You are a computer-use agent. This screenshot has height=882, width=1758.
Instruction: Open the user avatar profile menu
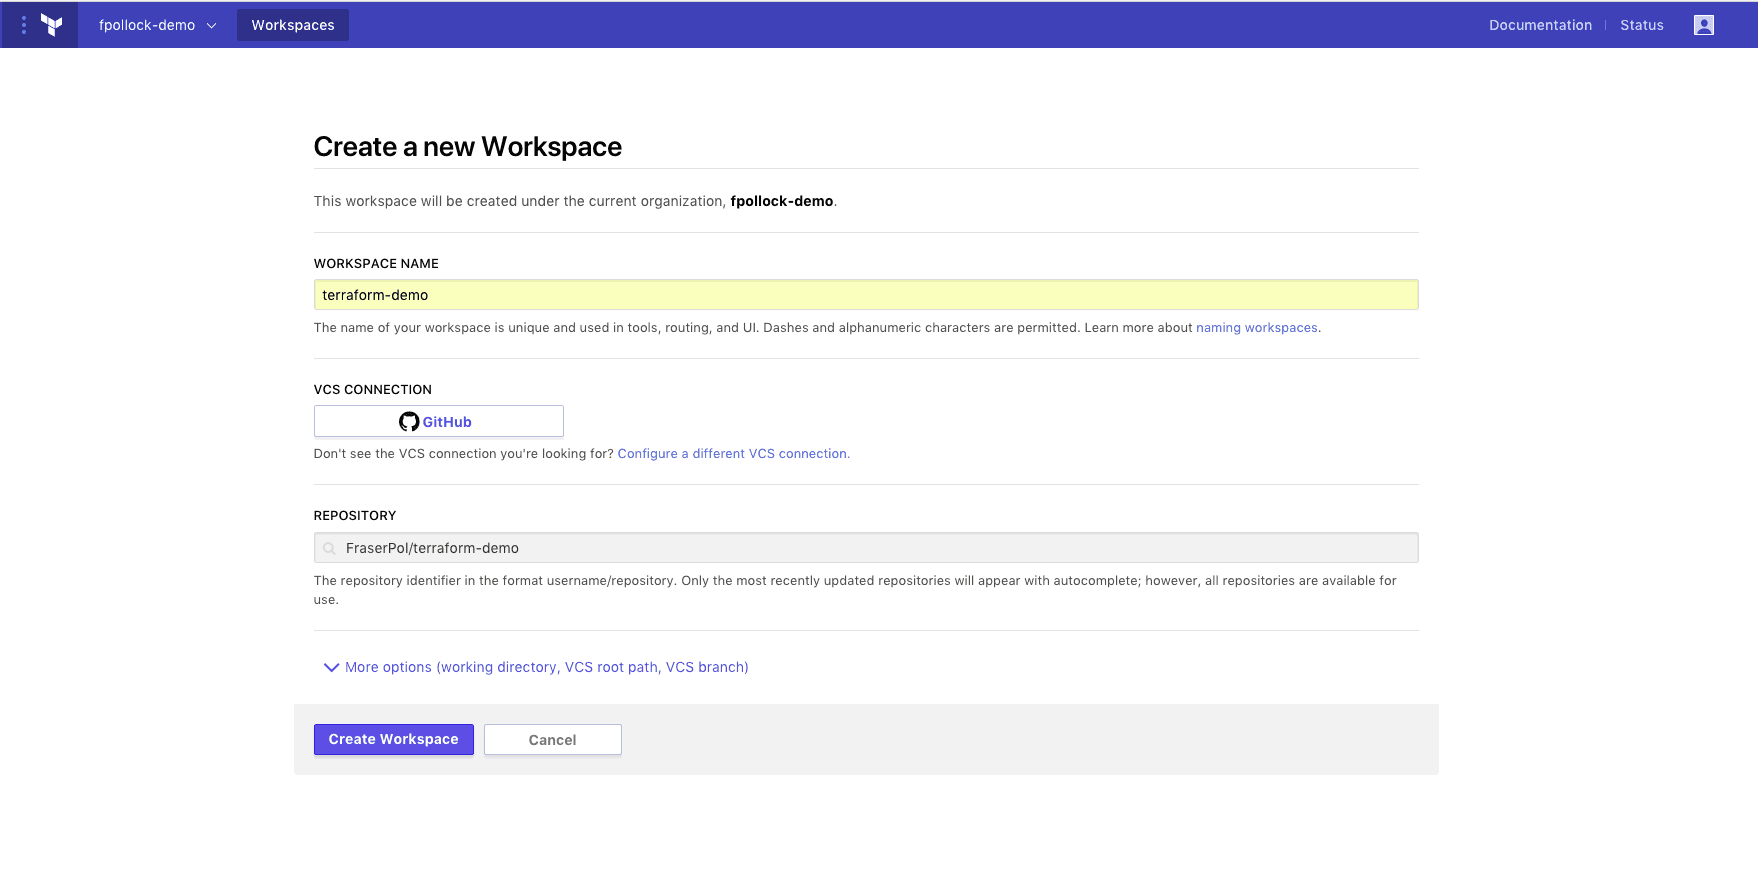point(1703,25)
